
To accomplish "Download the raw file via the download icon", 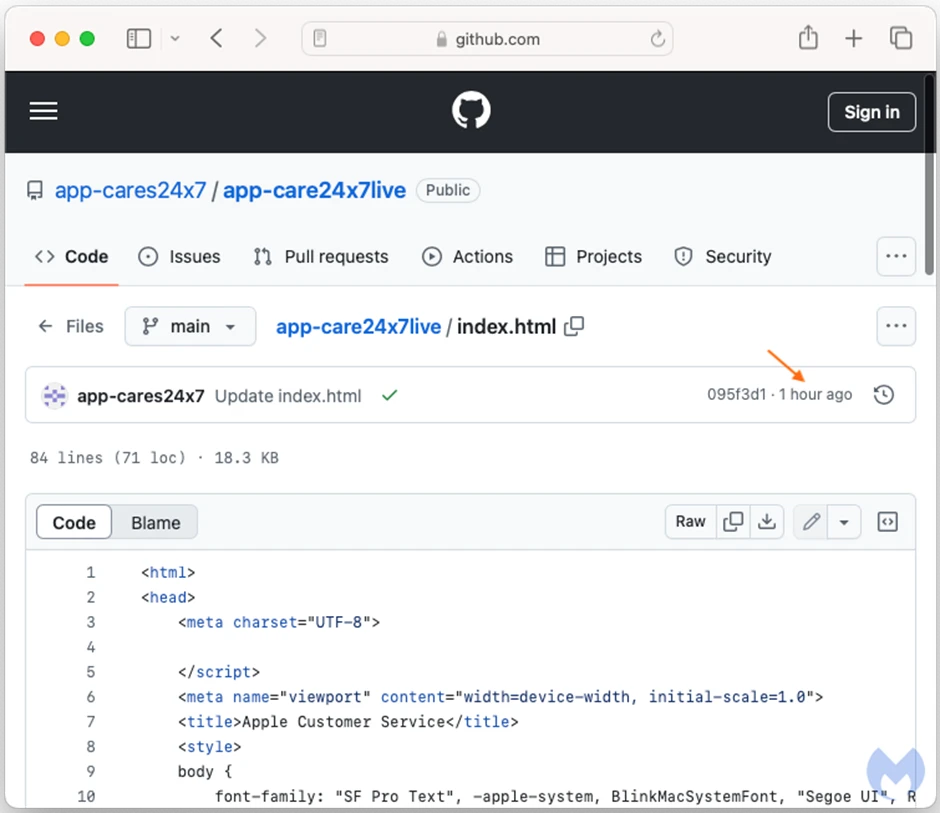I will pos(767,521).
